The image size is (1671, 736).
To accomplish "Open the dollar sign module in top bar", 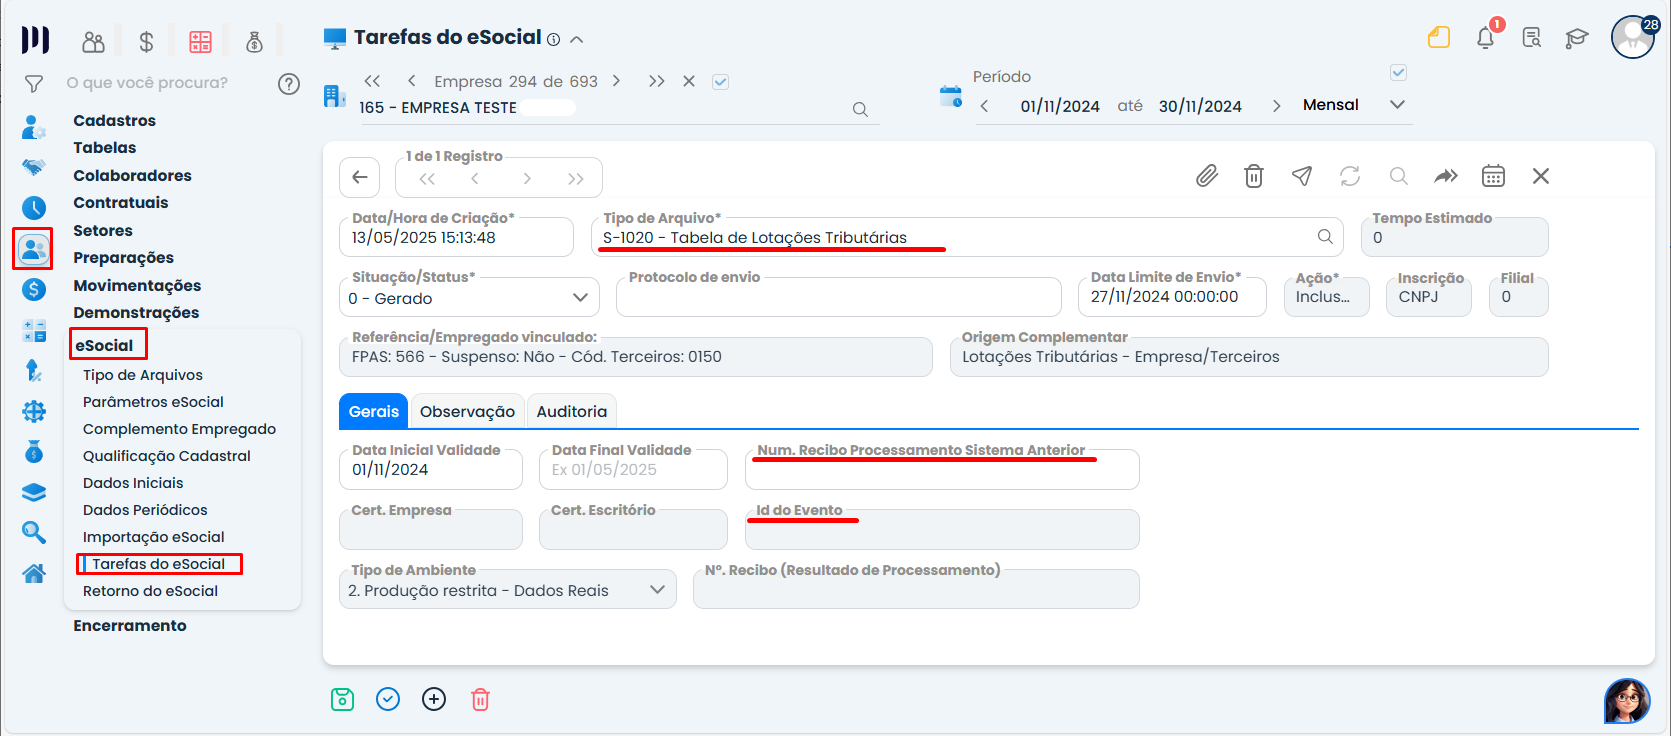I will point(146,41).
